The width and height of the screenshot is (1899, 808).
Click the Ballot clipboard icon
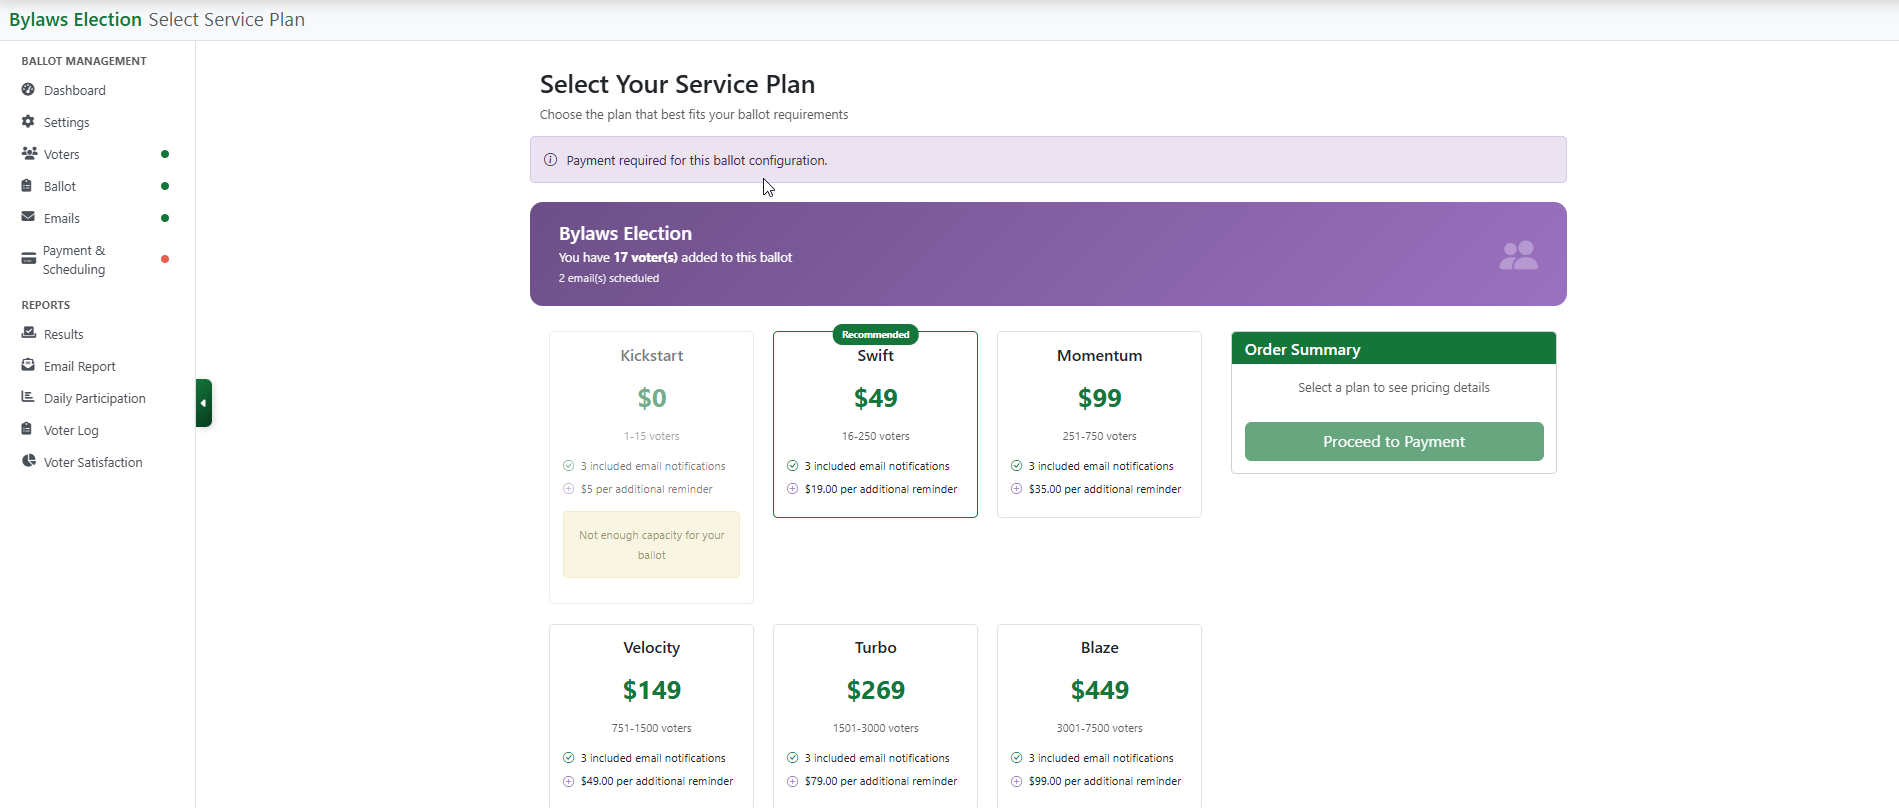(x=28, y=186)
